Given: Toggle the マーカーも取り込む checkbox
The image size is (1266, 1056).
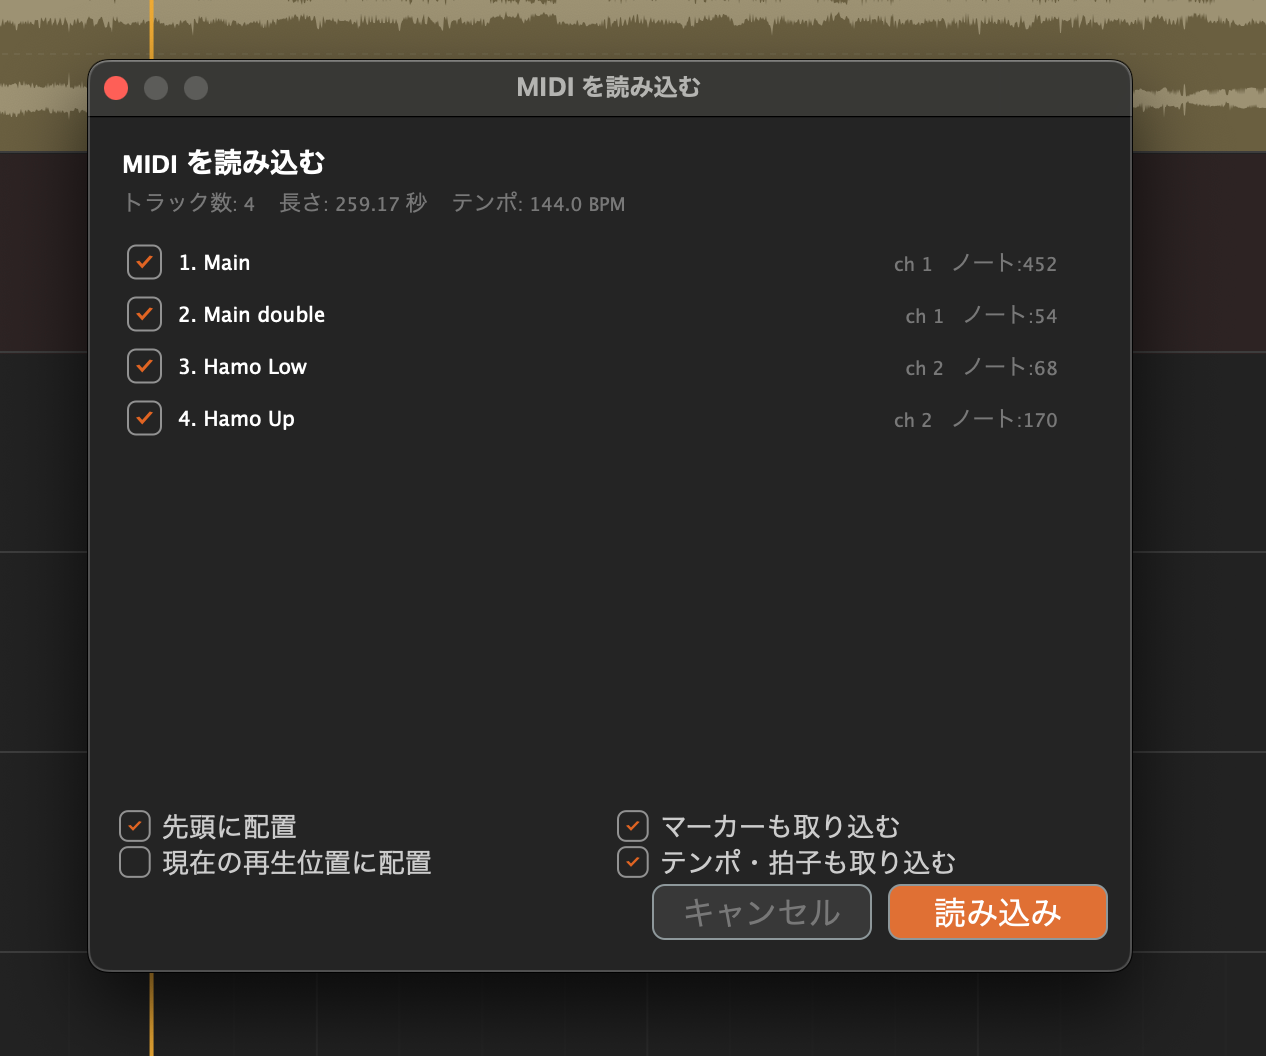Looking at the screenshot, I should (x=633, y=826).
